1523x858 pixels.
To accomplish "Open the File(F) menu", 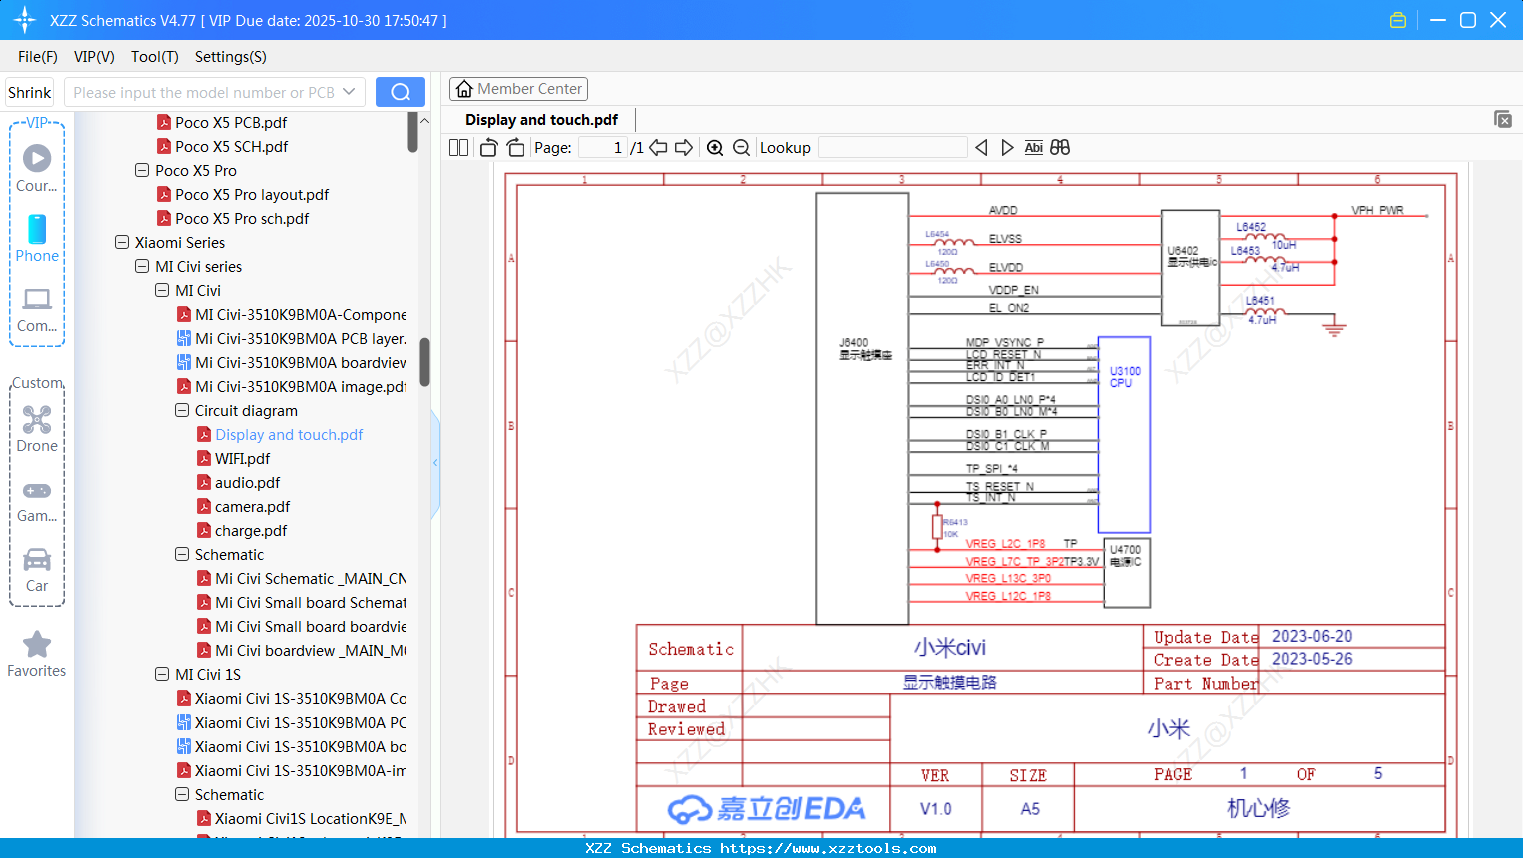I will pos(38,57).
